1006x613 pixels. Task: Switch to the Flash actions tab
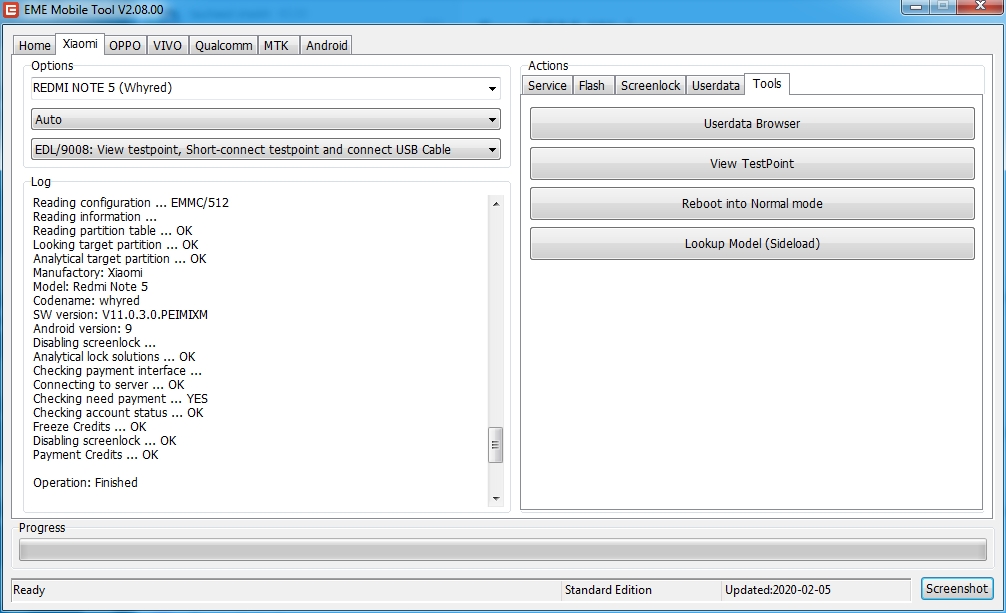592,85
